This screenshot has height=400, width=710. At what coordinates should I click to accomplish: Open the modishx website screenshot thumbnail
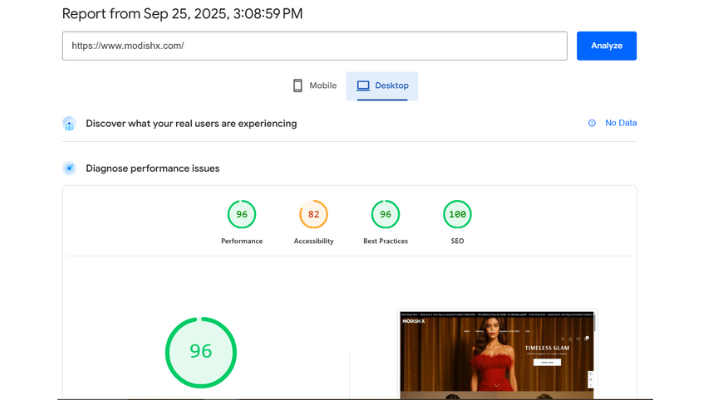pyautogui.click(x=497, y=352)
